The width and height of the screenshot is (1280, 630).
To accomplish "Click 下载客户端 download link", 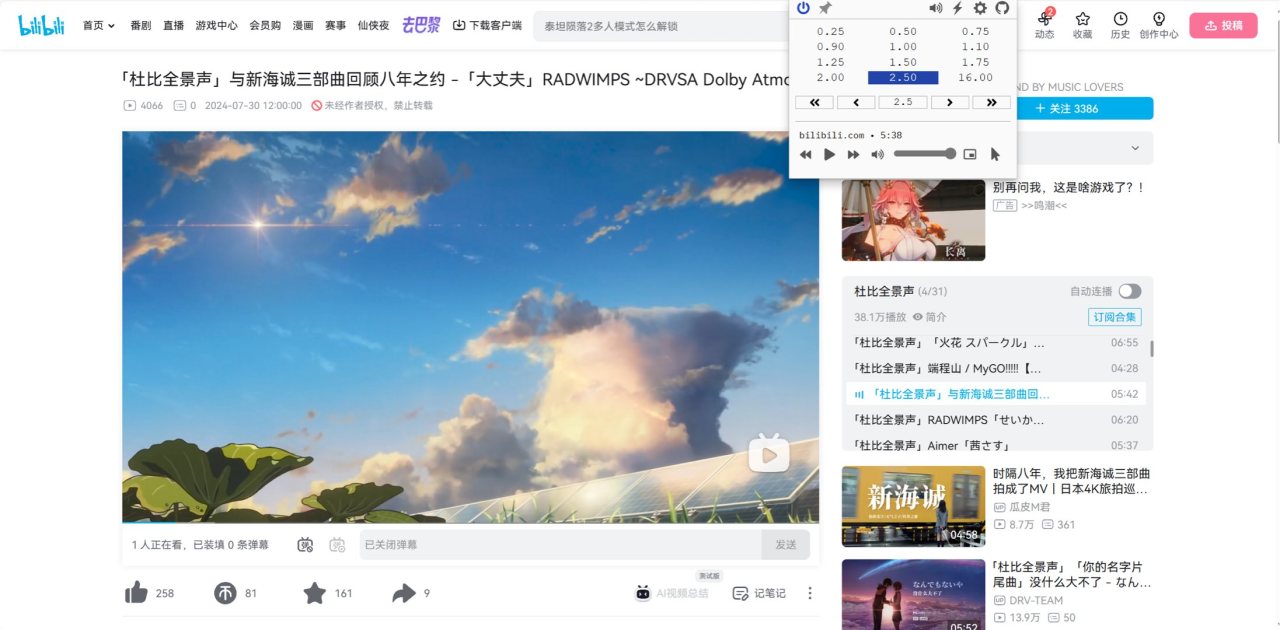I will [x=487, y=25].
